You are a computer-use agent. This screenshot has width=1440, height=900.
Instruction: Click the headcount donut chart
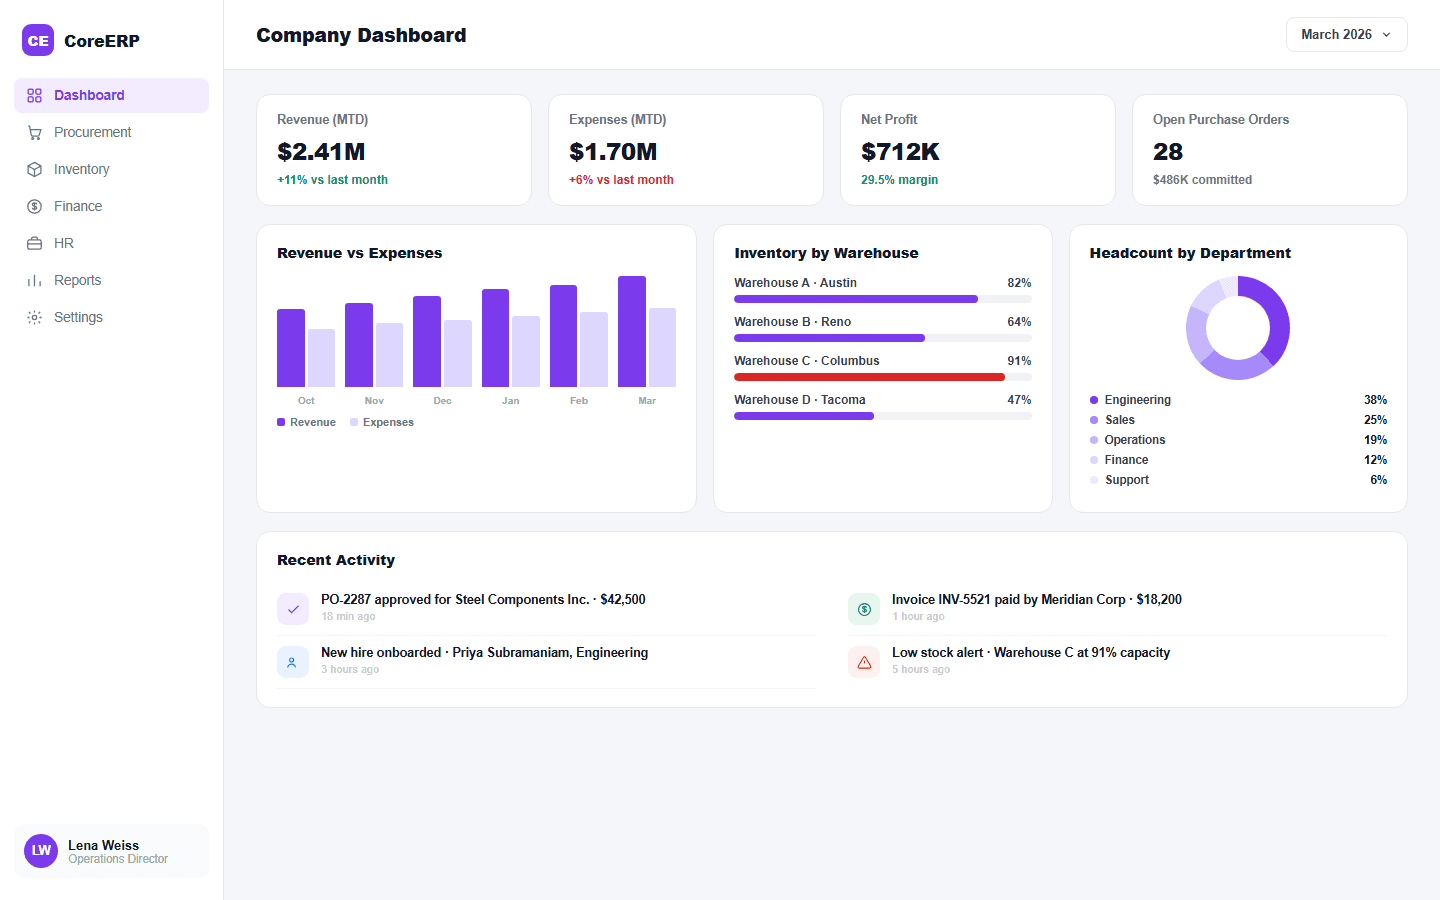coord(1238,328)
